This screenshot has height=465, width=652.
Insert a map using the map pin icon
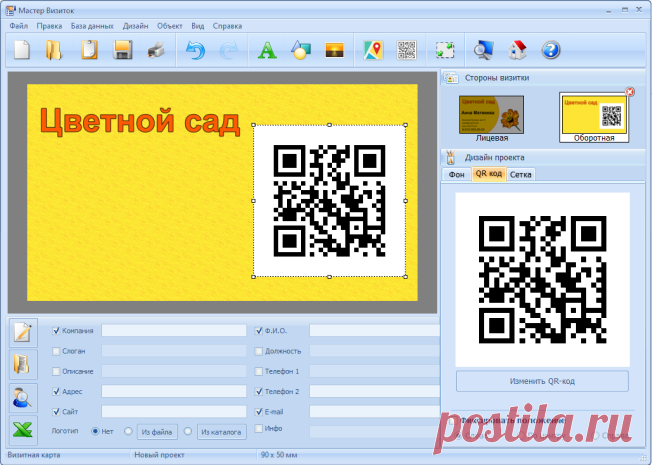[373, 49]
